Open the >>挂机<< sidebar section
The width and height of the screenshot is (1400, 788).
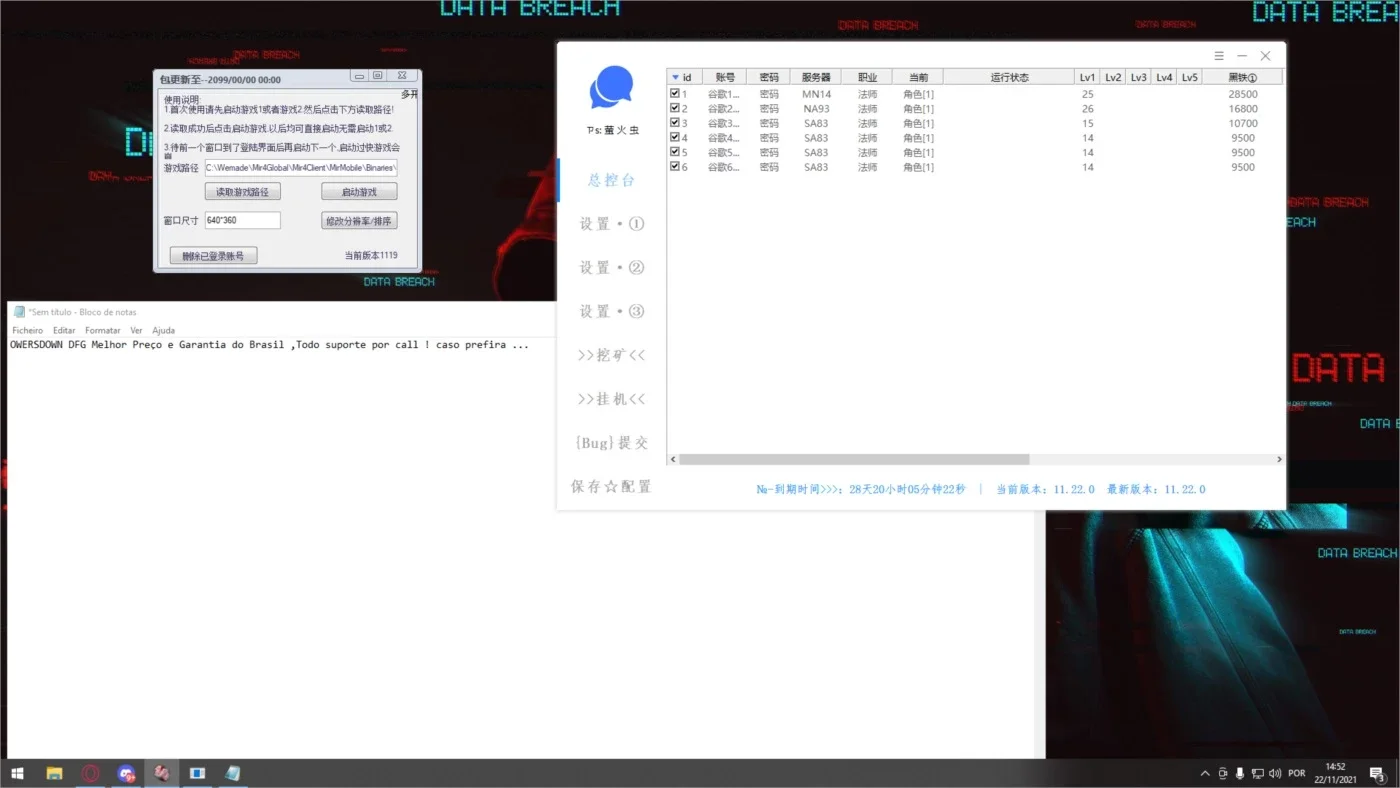pos(611,399)
